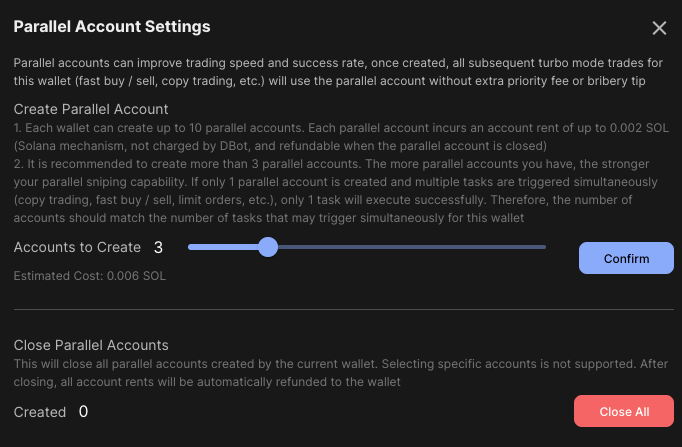Close the Parallel Account Settings dialog
682x447 pixels.
coord(659,28)
